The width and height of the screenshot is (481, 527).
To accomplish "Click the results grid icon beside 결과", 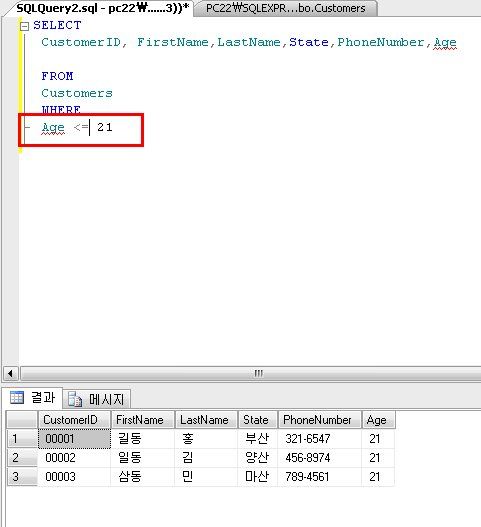I will pos(17,398).
